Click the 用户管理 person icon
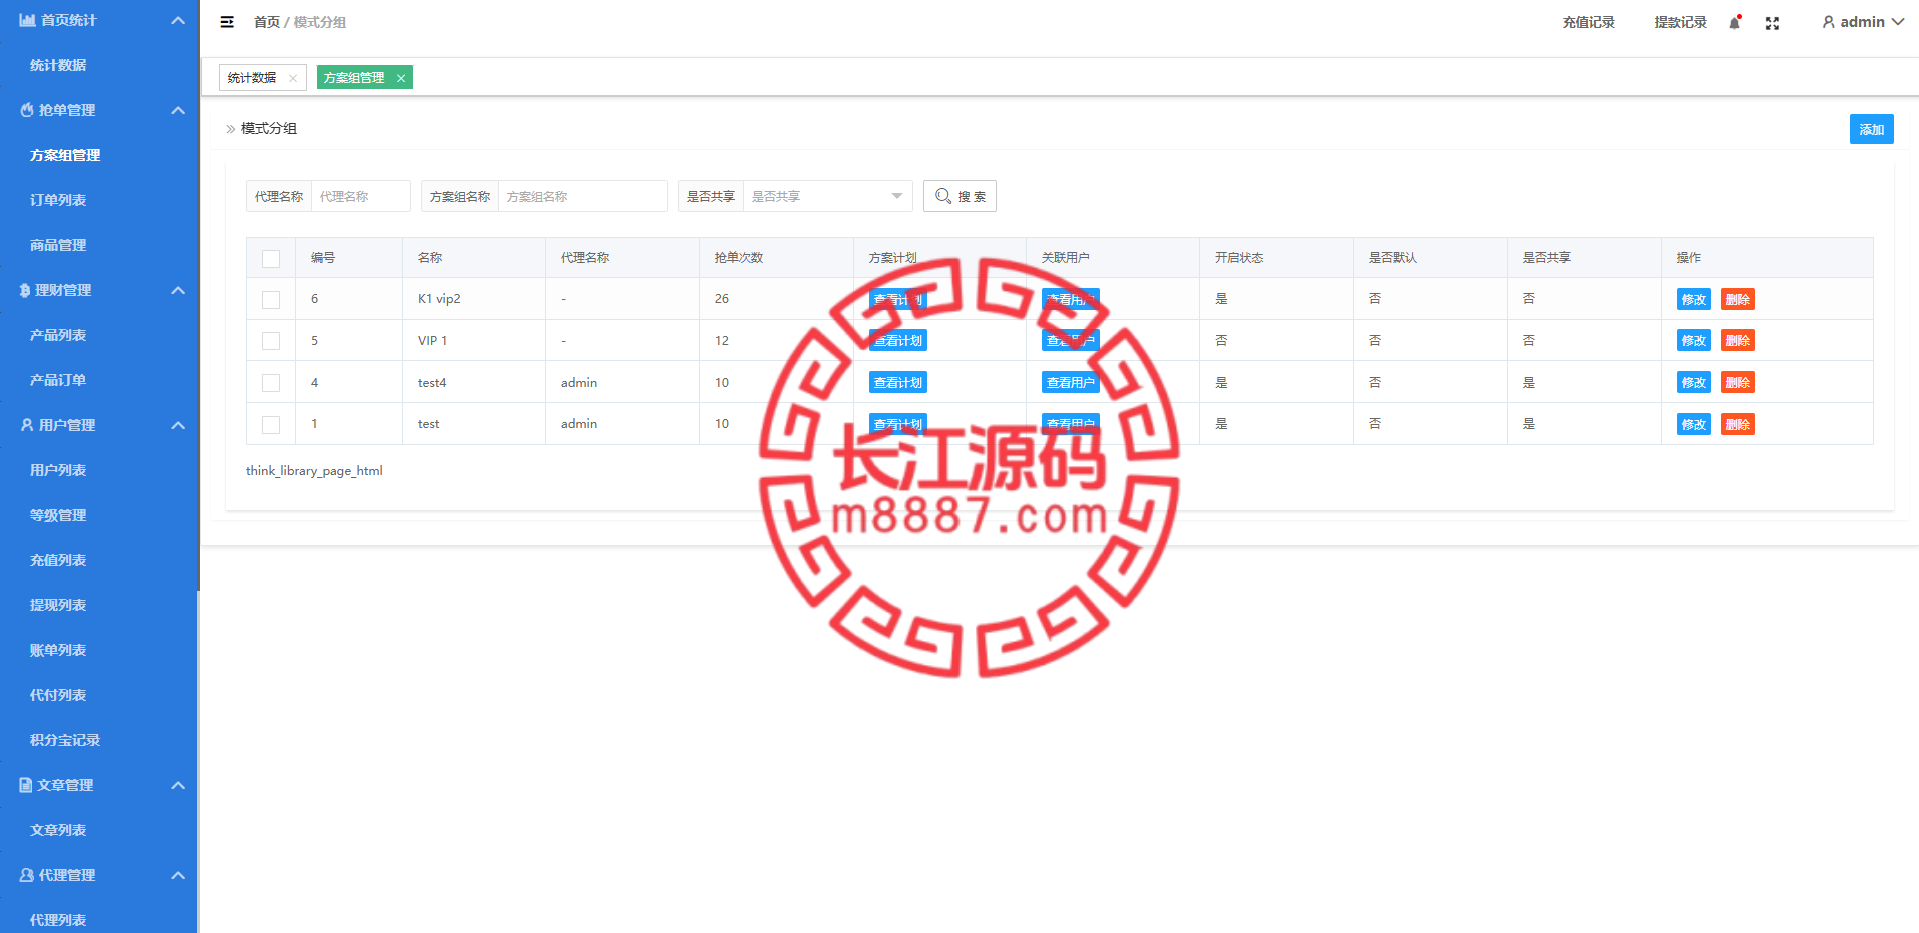 click(27, 425)
